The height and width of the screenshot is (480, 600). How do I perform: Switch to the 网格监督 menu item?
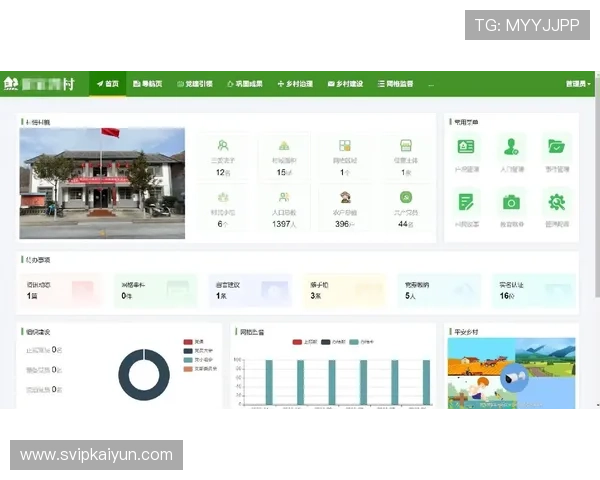pos(395,84)
